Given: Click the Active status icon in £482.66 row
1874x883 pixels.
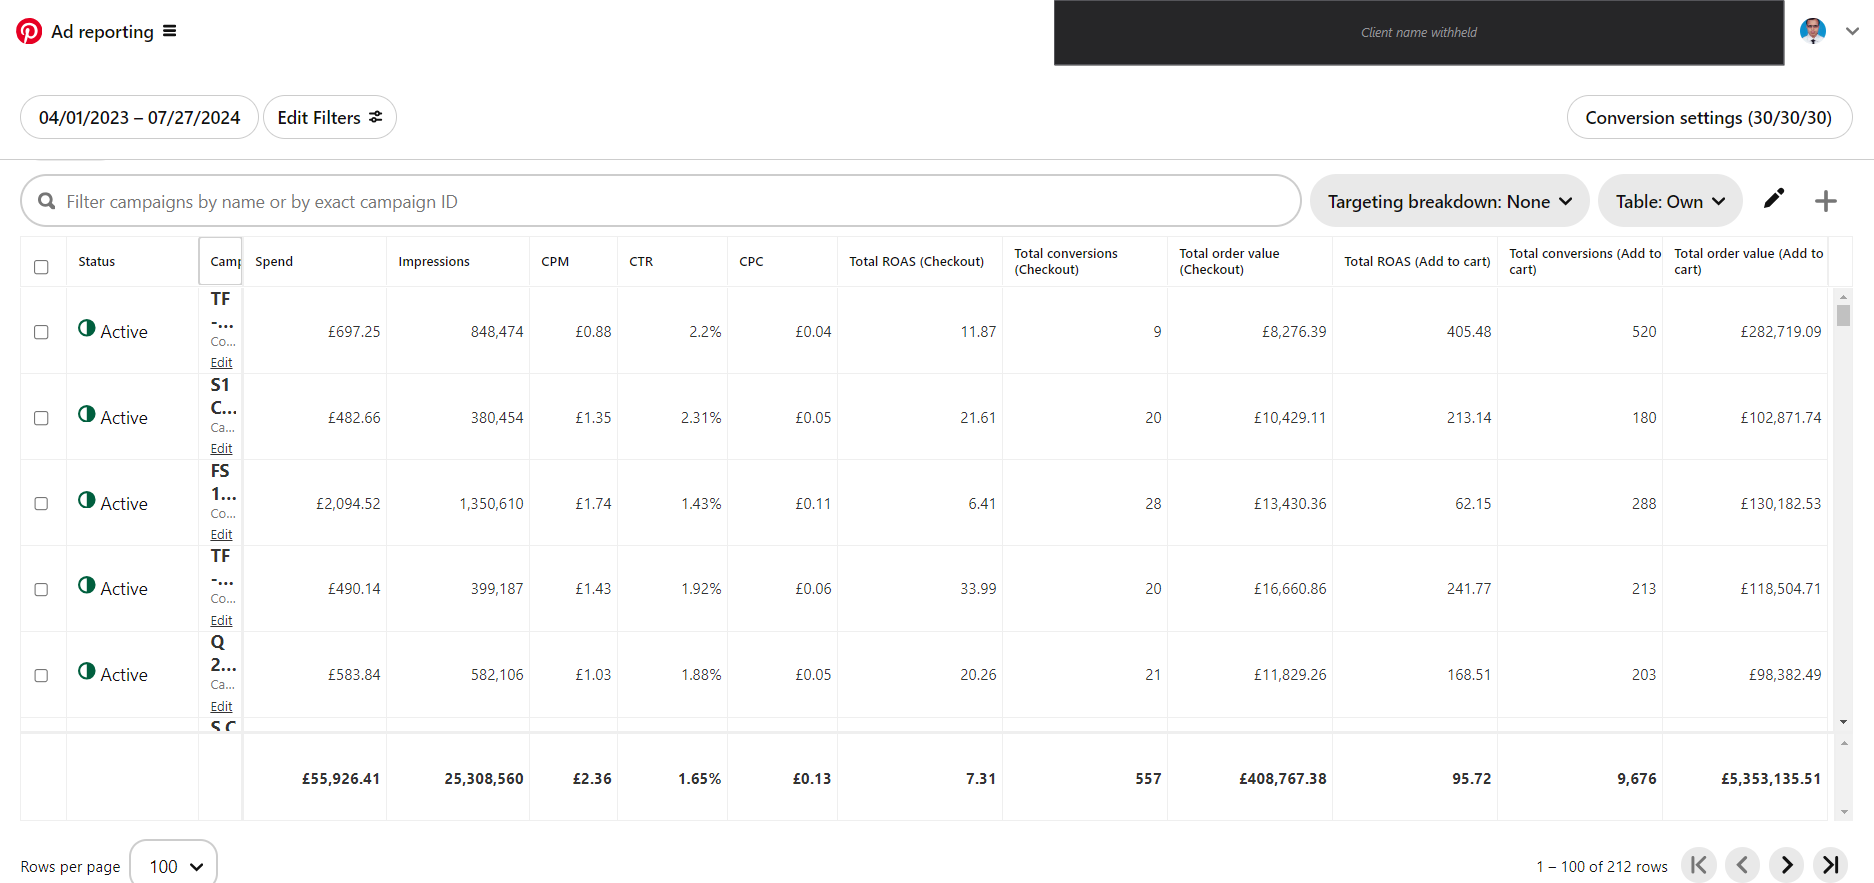Looking at the screenshot, I should [x=87, y=414].
